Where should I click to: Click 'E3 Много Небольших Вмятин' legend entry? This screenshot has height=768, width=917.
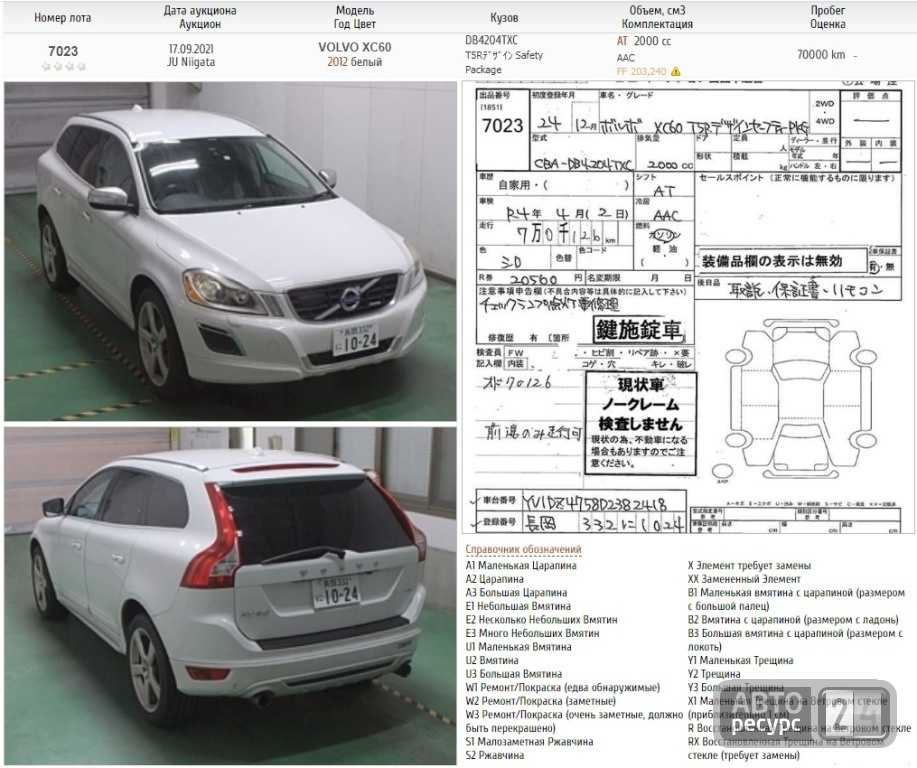(x=532, y=633)
